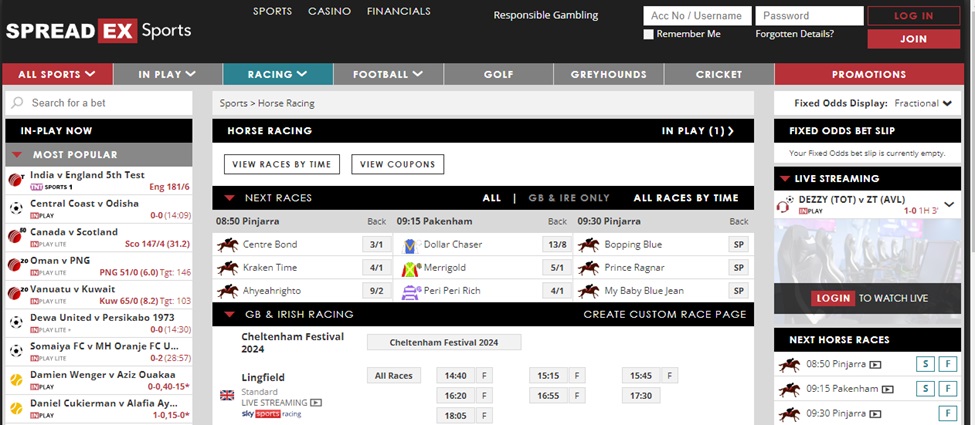
Task: Click the Peri Peri Rich silk icon
Action: point(409,291)
